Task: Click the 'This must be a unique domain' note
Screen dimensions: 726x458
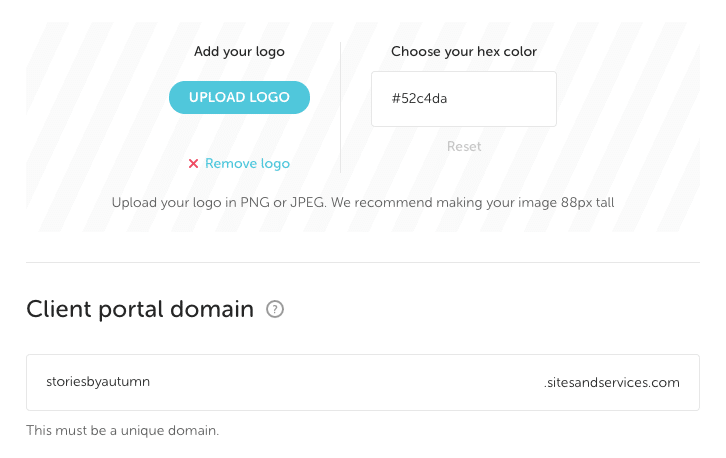Action: pyautogui.click(x=122, y=431)
